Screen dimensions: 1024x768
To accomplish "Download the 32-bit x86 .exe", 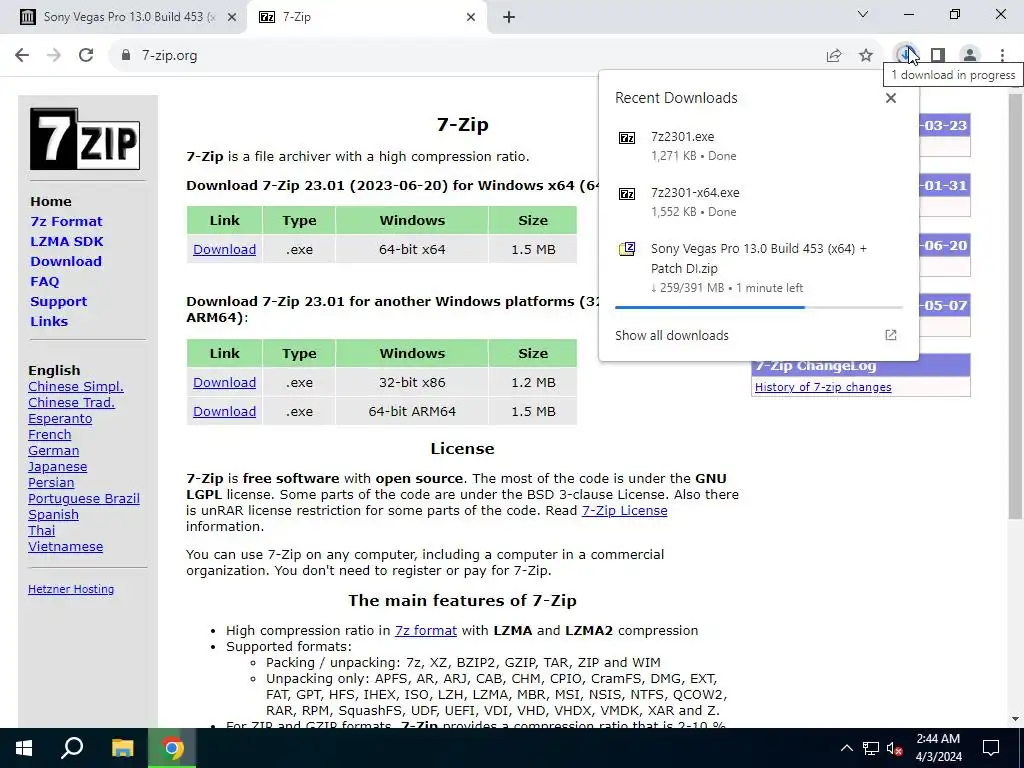I will 224,383.
